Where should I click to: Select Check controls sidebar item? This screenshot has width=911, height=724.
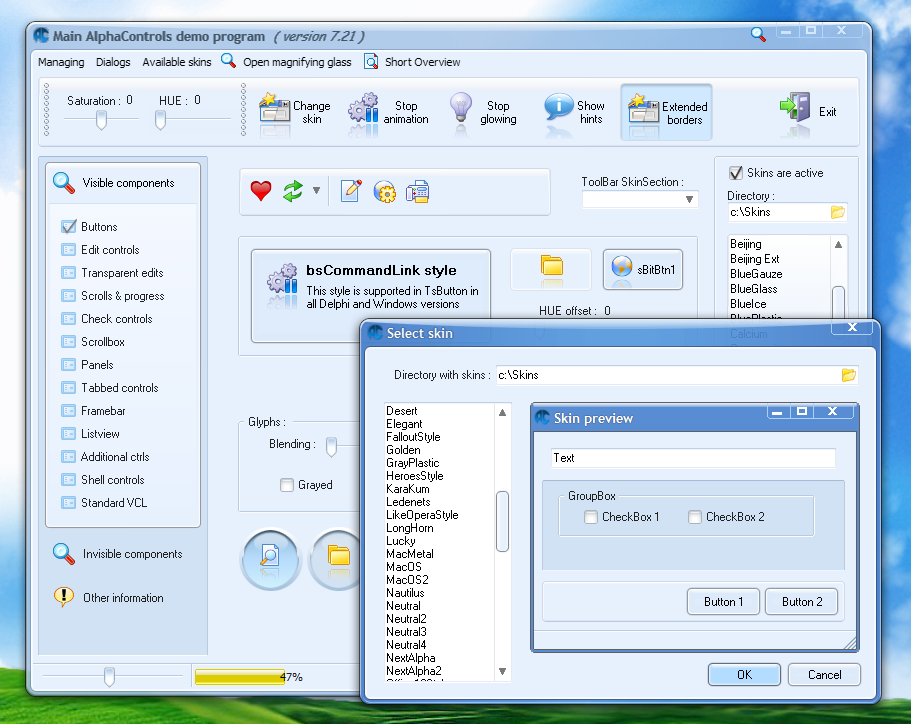(106, 319)
